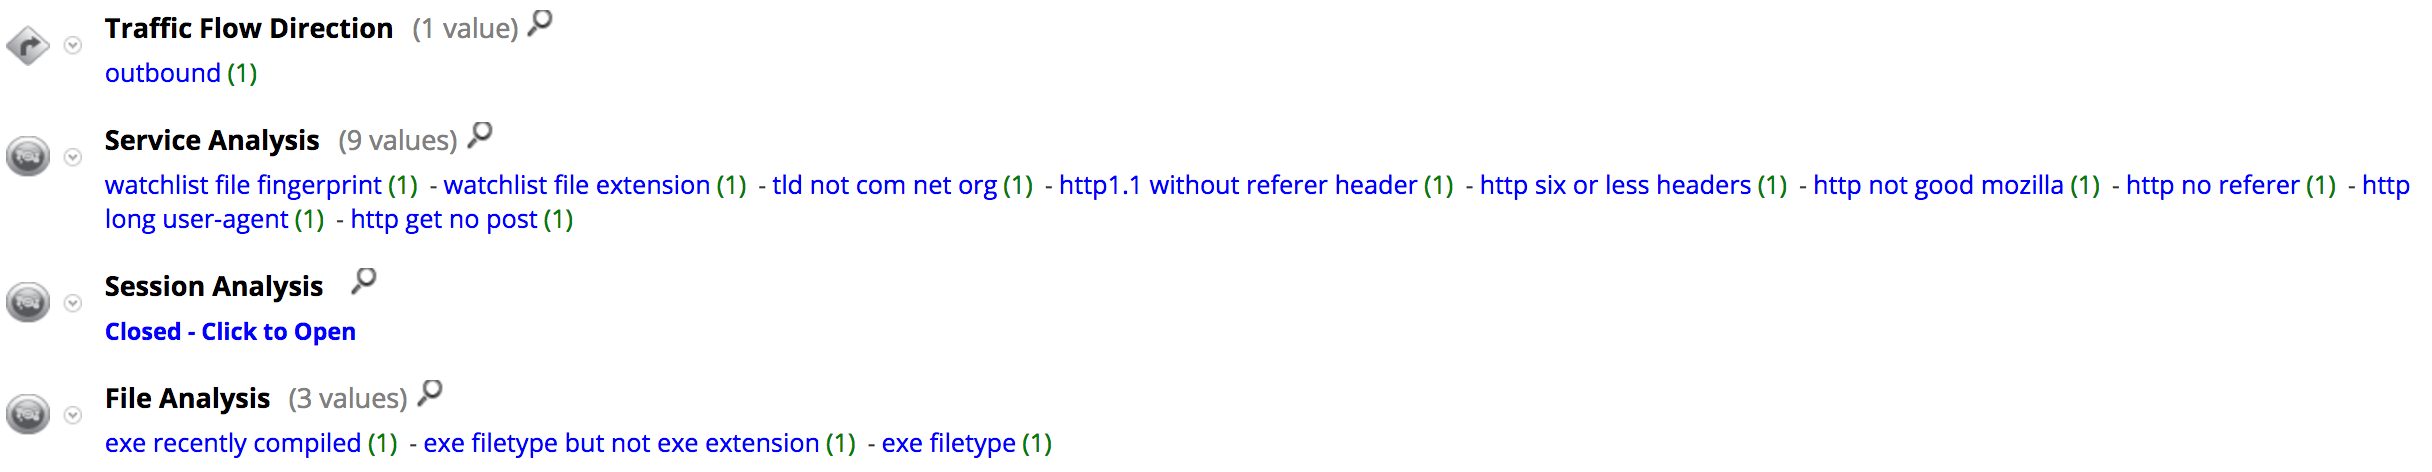This screenshot has height=472, width=2432.
Task: Click the Service Analysis category icon
Action: pyautogui.click(x=28, y=157)
